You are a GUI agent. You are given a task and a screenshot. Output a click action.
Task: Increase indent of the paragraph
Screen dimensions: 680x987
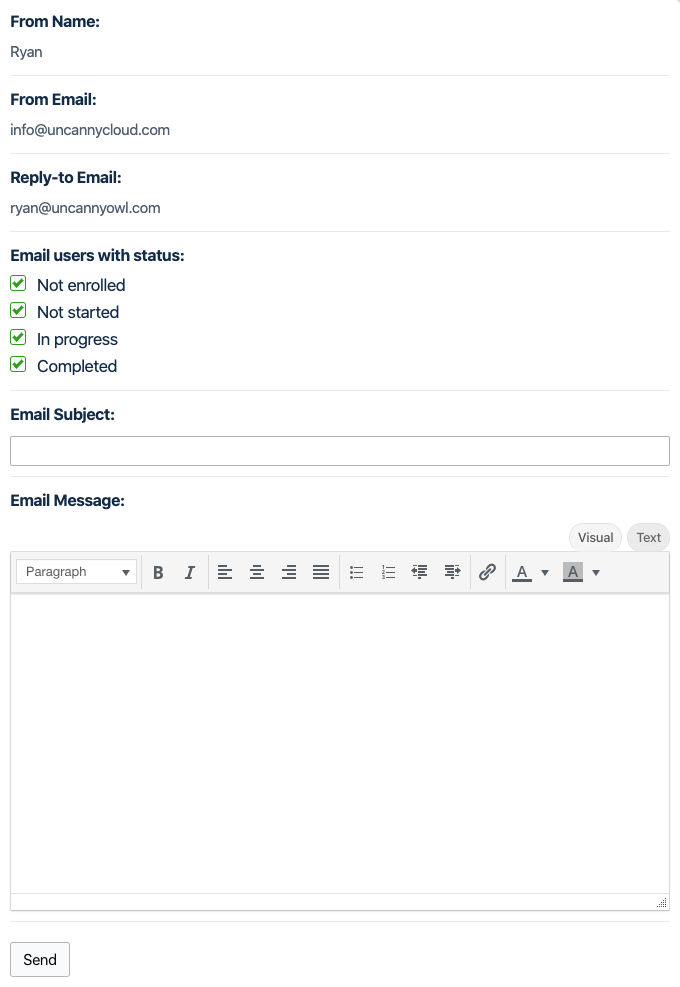point(452,572)
